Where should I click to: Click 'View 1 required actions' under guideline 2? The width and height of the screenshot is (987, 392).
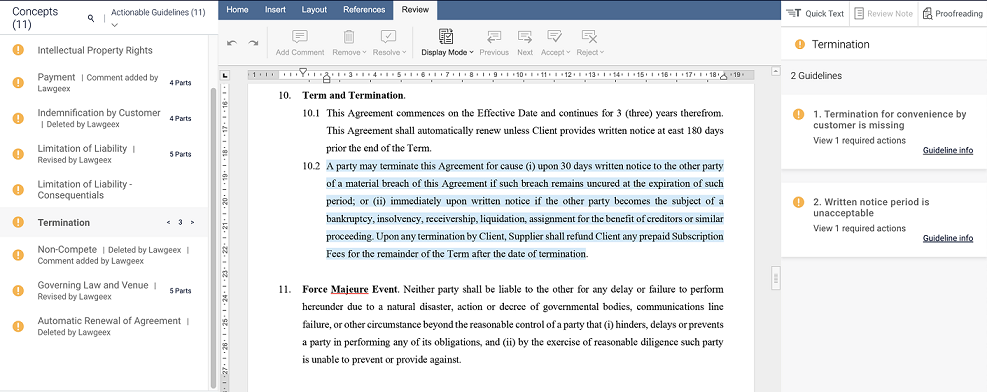[x=859, y=228]
